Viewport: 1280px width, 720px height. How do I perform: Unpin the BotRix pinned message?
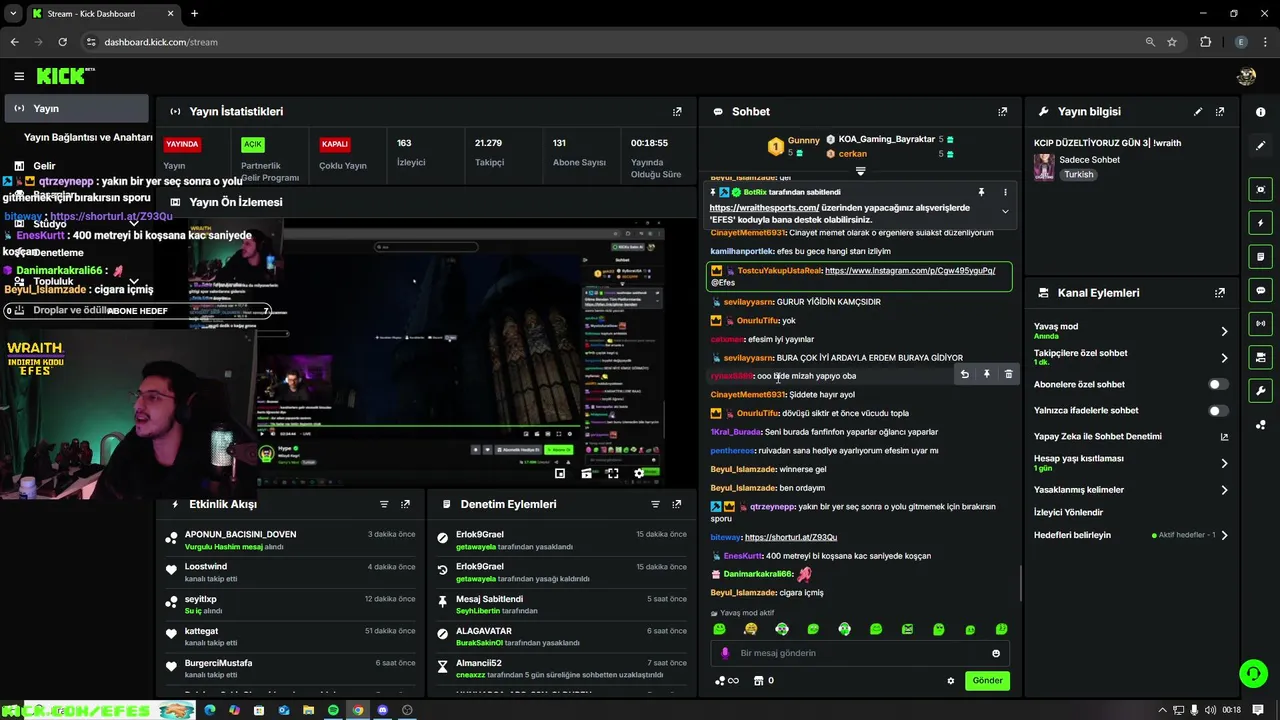coord(981,192)
